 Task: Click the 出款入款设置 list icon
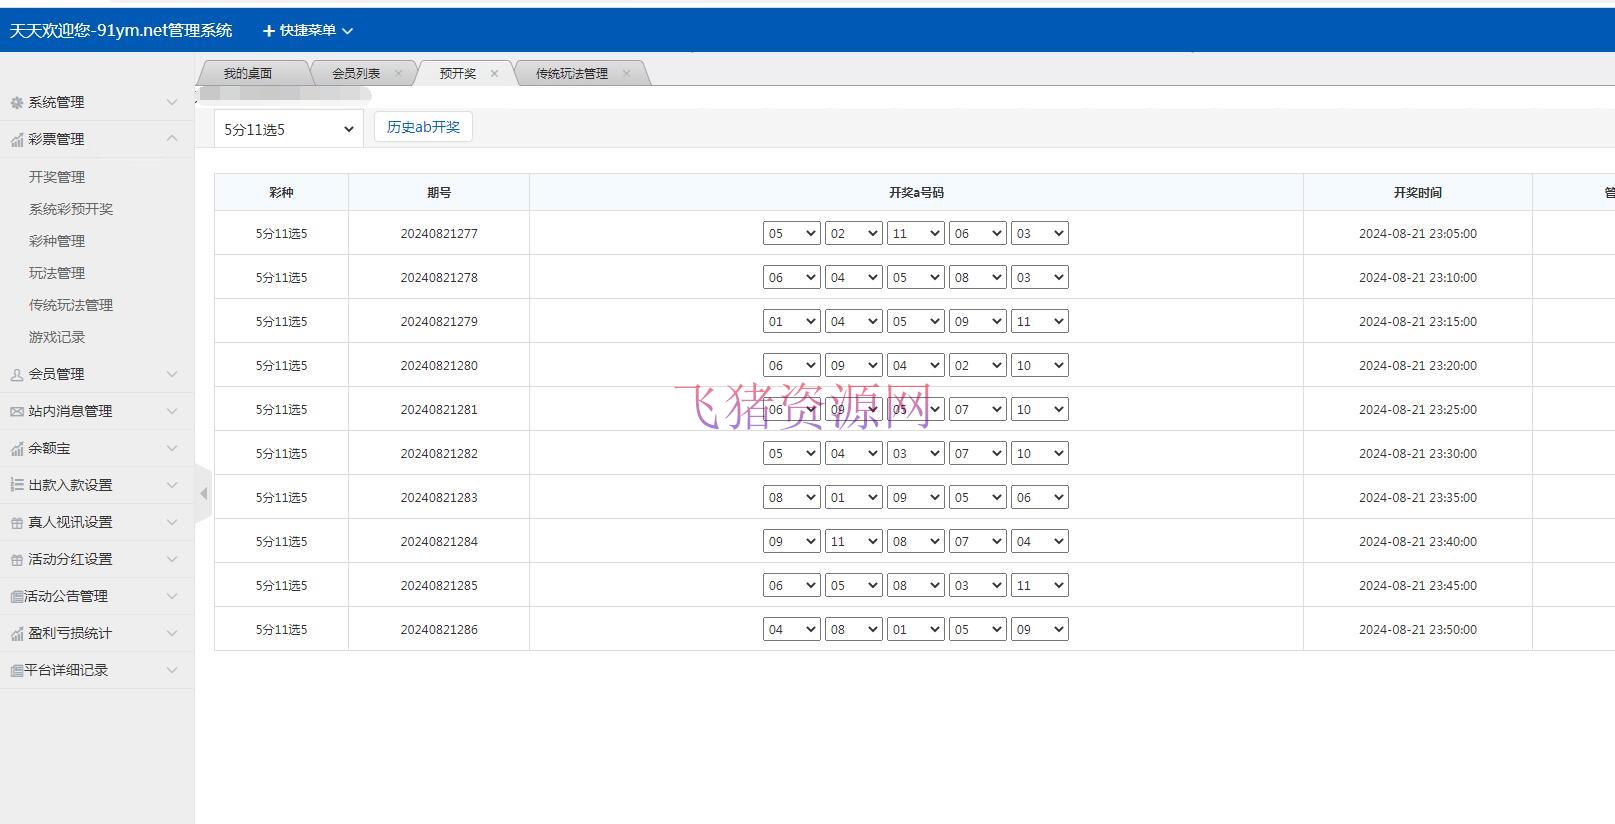tap(17, 485)
